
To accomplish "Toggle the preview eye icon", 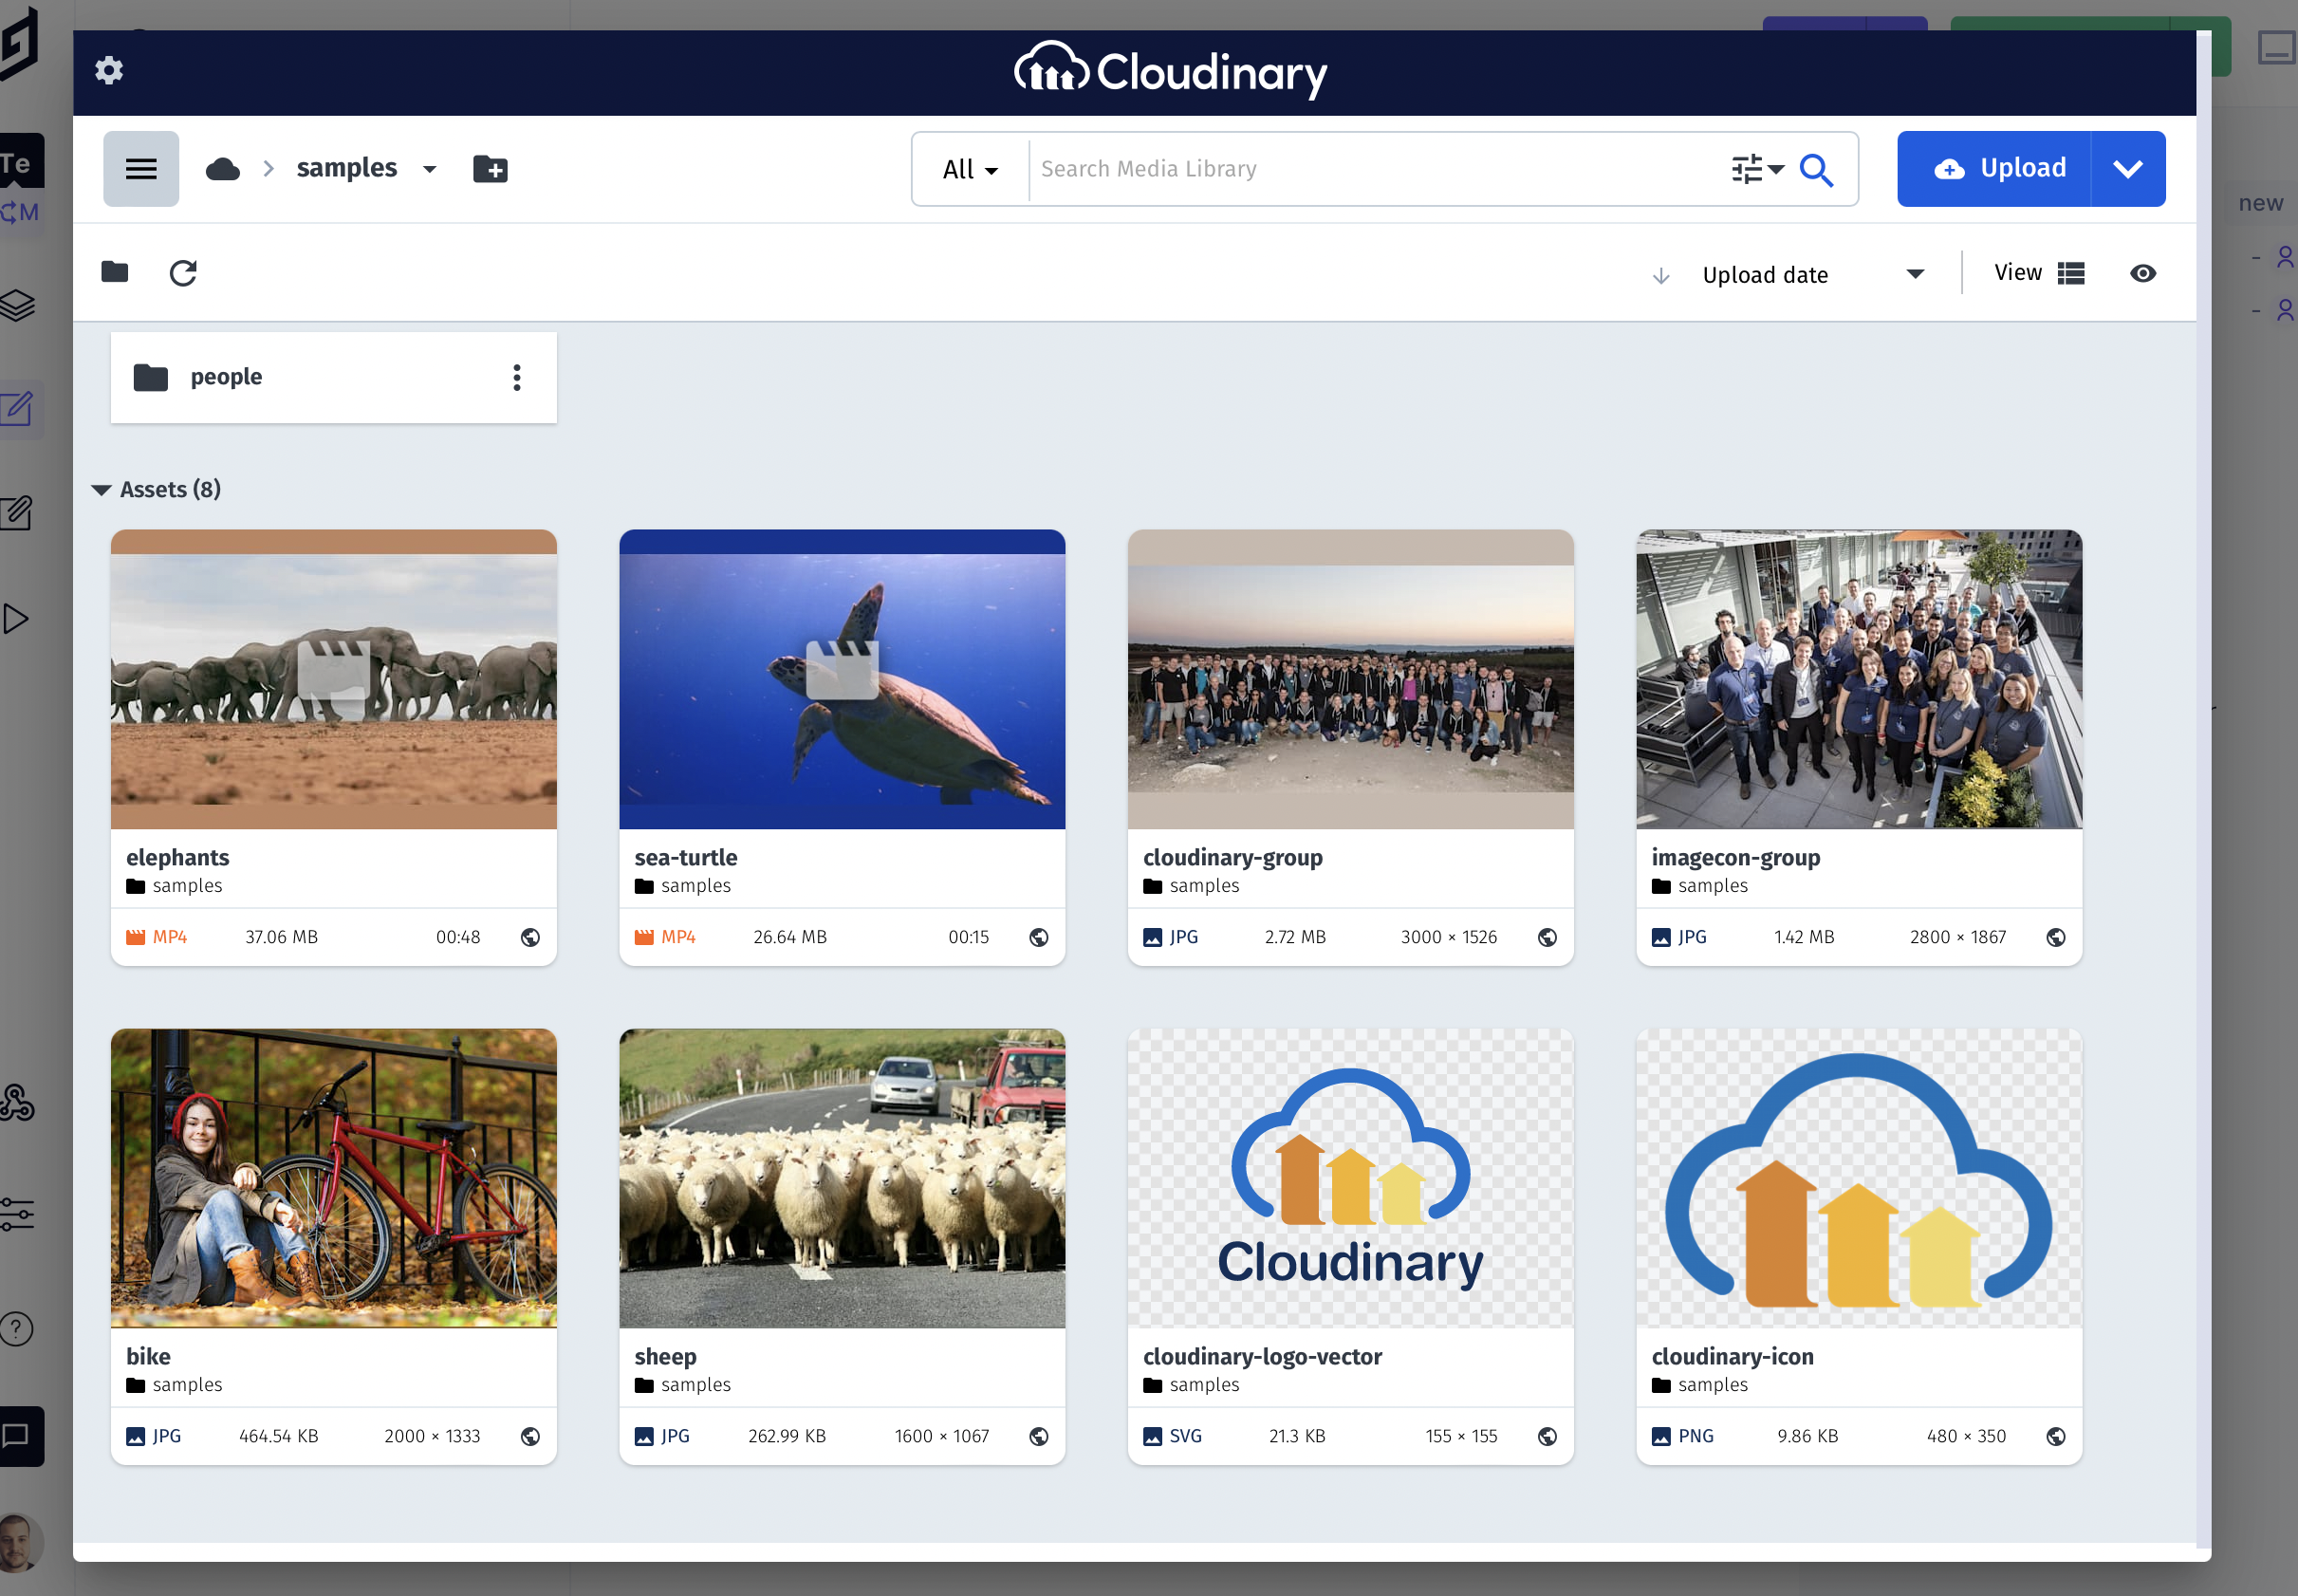I will (x=2142, y=273).
